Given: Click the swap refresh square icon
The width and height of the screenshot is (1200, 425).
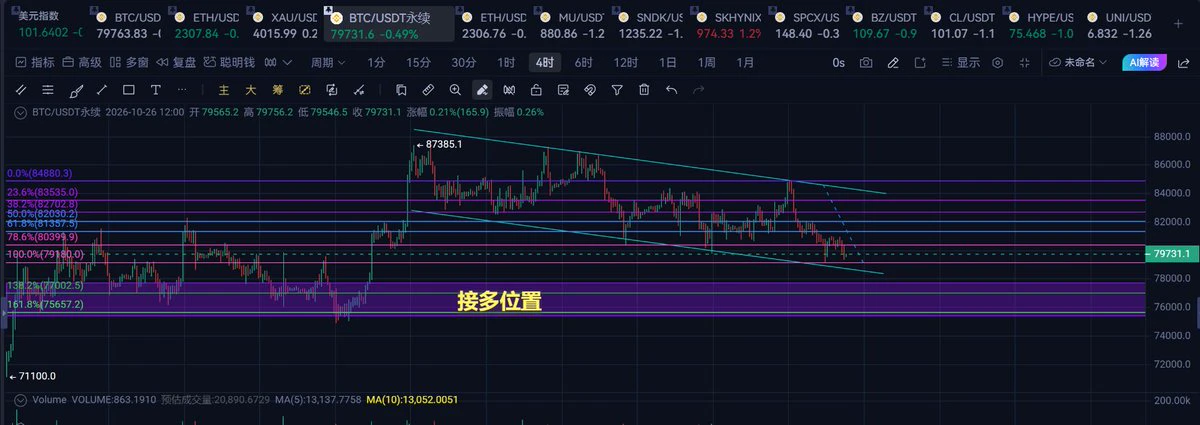Looking at the screenshot, I should 332,89.
